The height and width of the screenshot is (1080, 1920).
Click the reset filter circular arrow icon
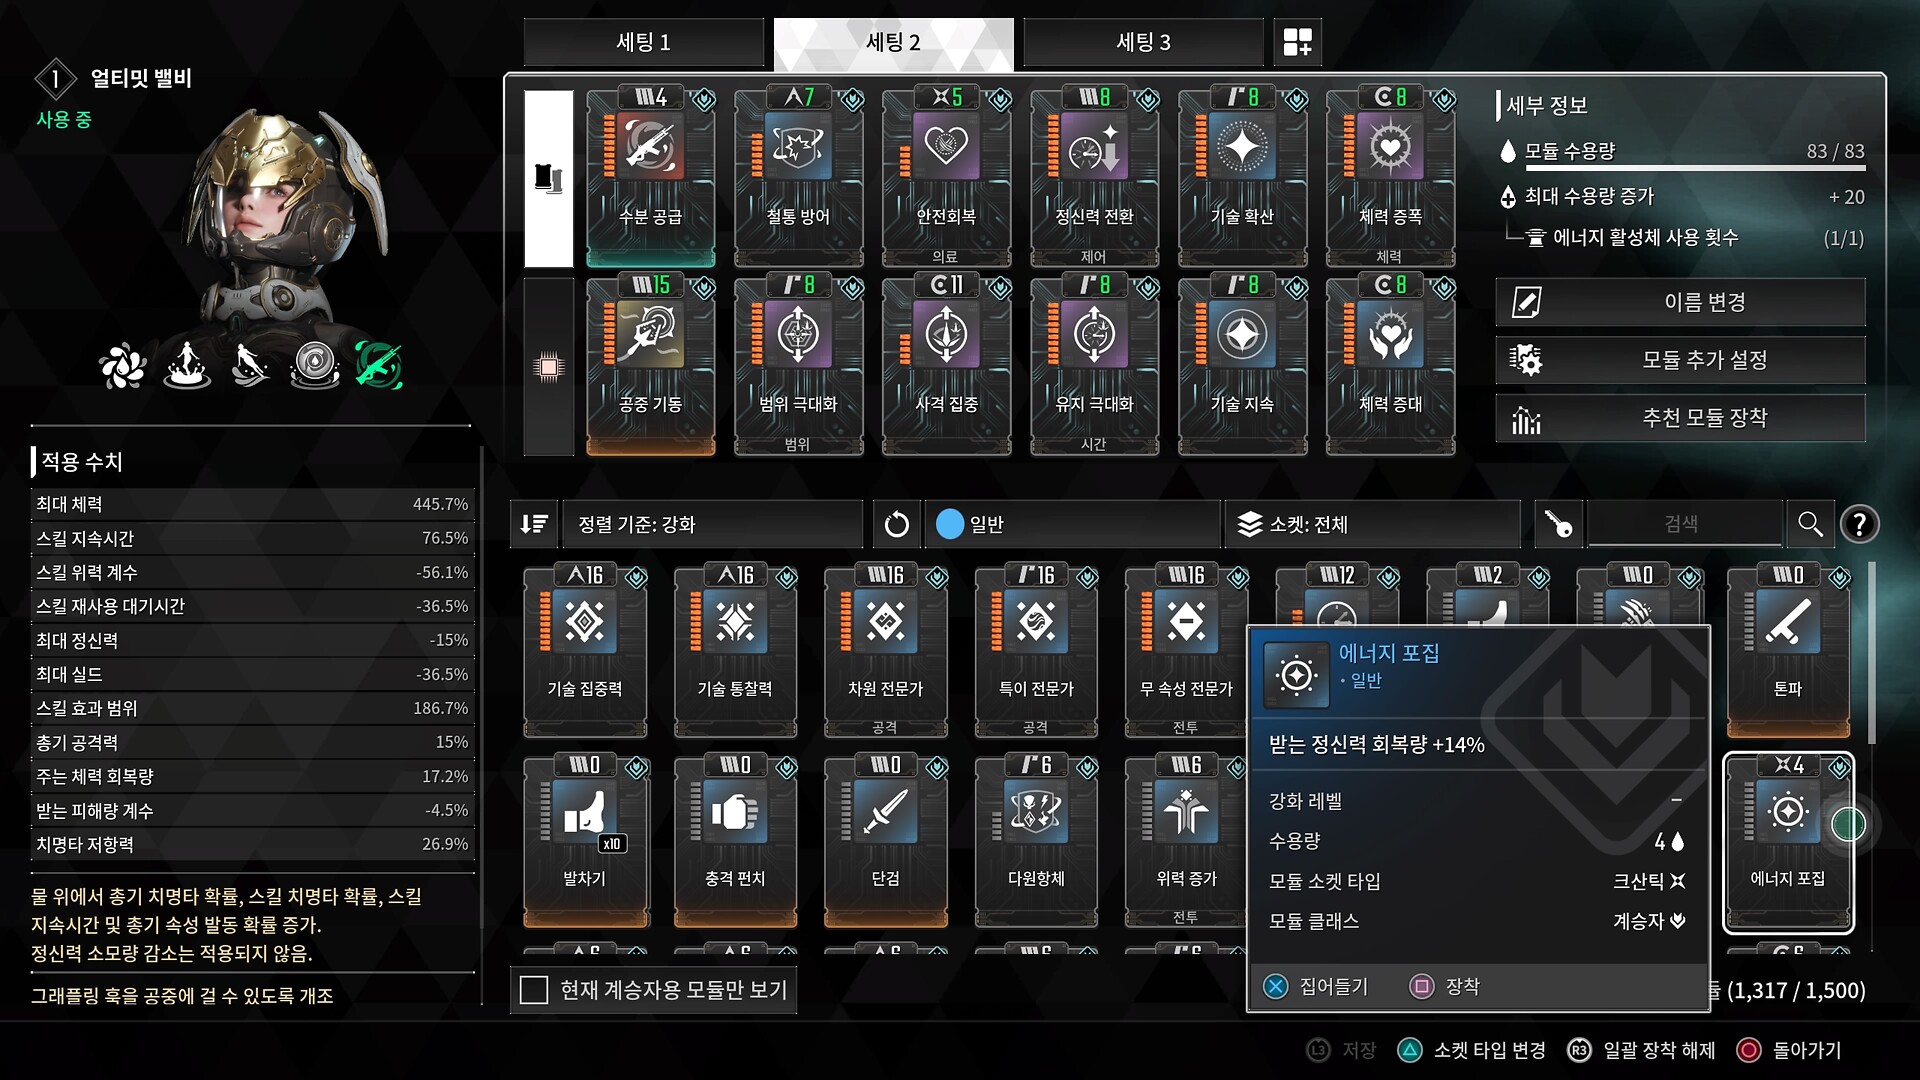click(x=897, y=524)
